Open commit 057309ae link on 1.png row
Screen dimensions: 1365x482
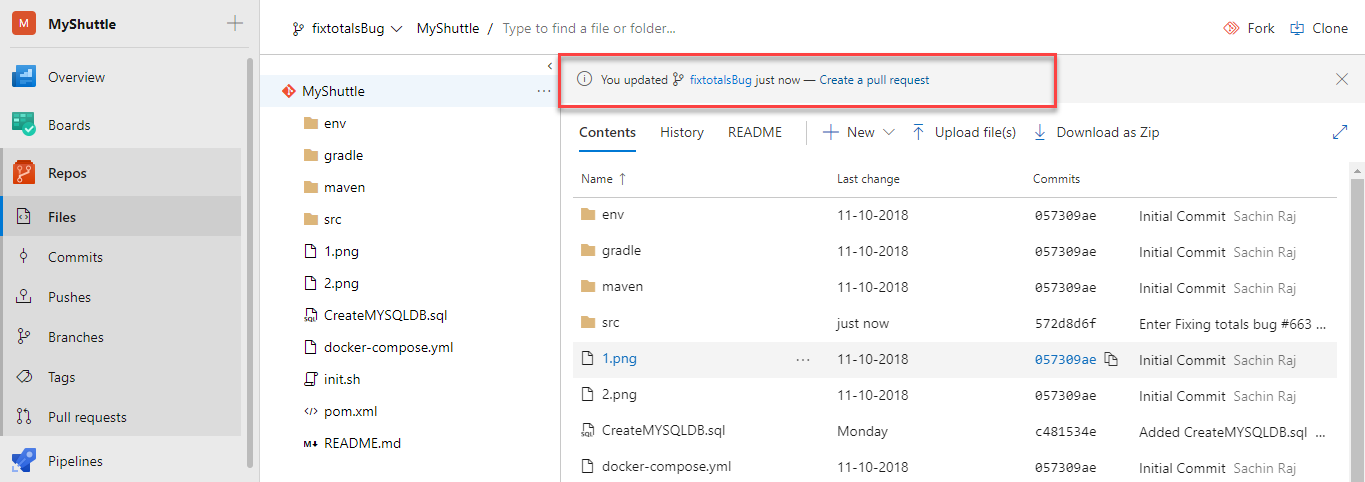1065,360
